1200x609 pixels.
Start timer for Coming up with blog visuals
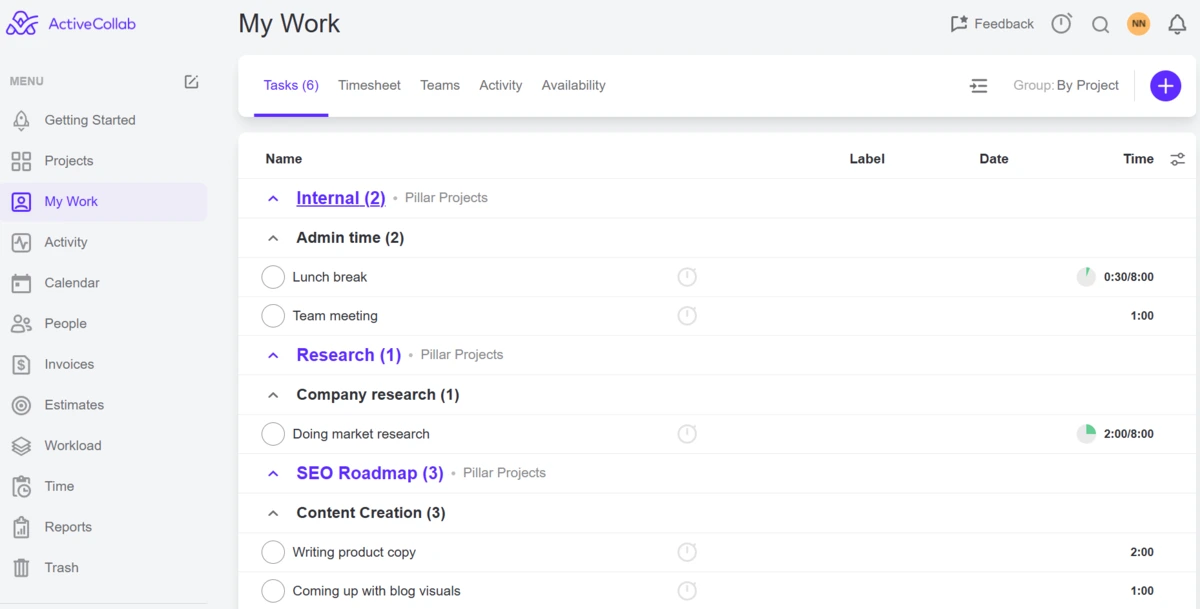pos(687,591)
